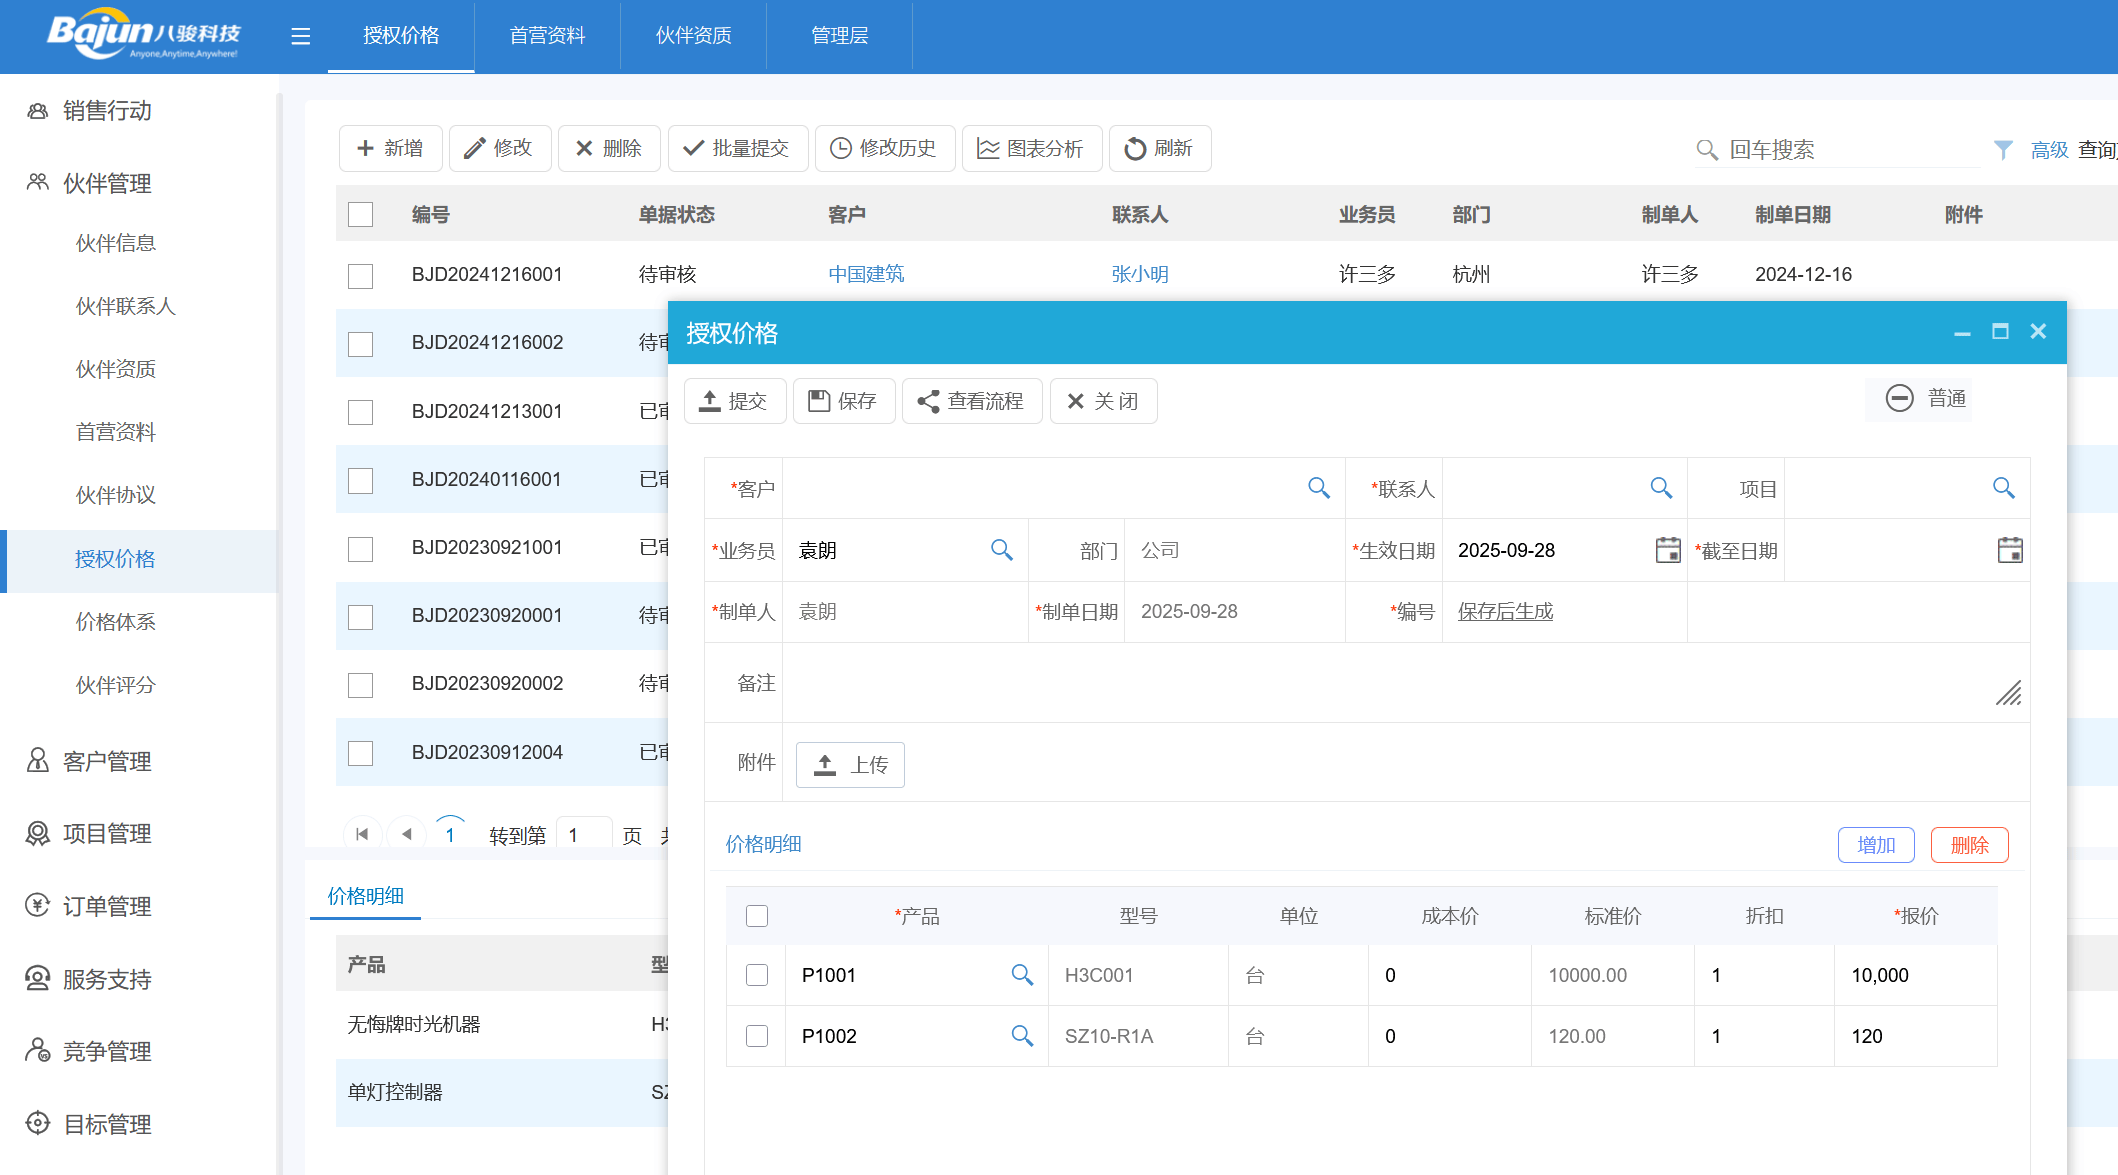2118x1175 pixels.
Task: Expand the 客户管理 sidebar menu
Action: tap(106, 761)
